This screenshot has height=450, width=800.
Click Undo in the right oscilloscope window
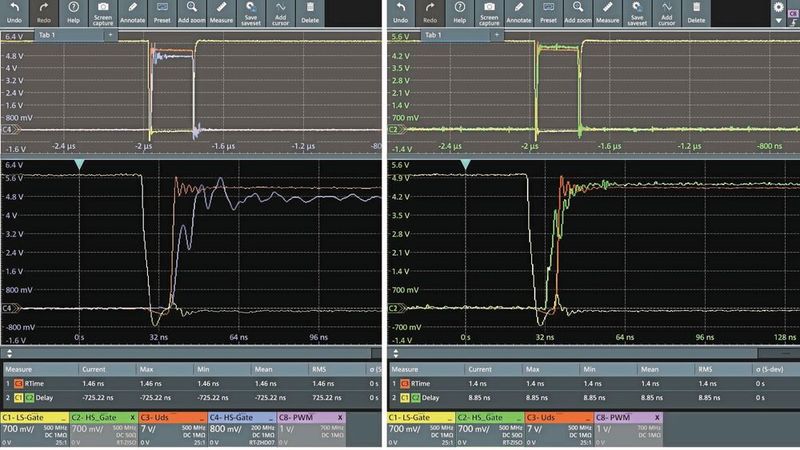(401, 13)
